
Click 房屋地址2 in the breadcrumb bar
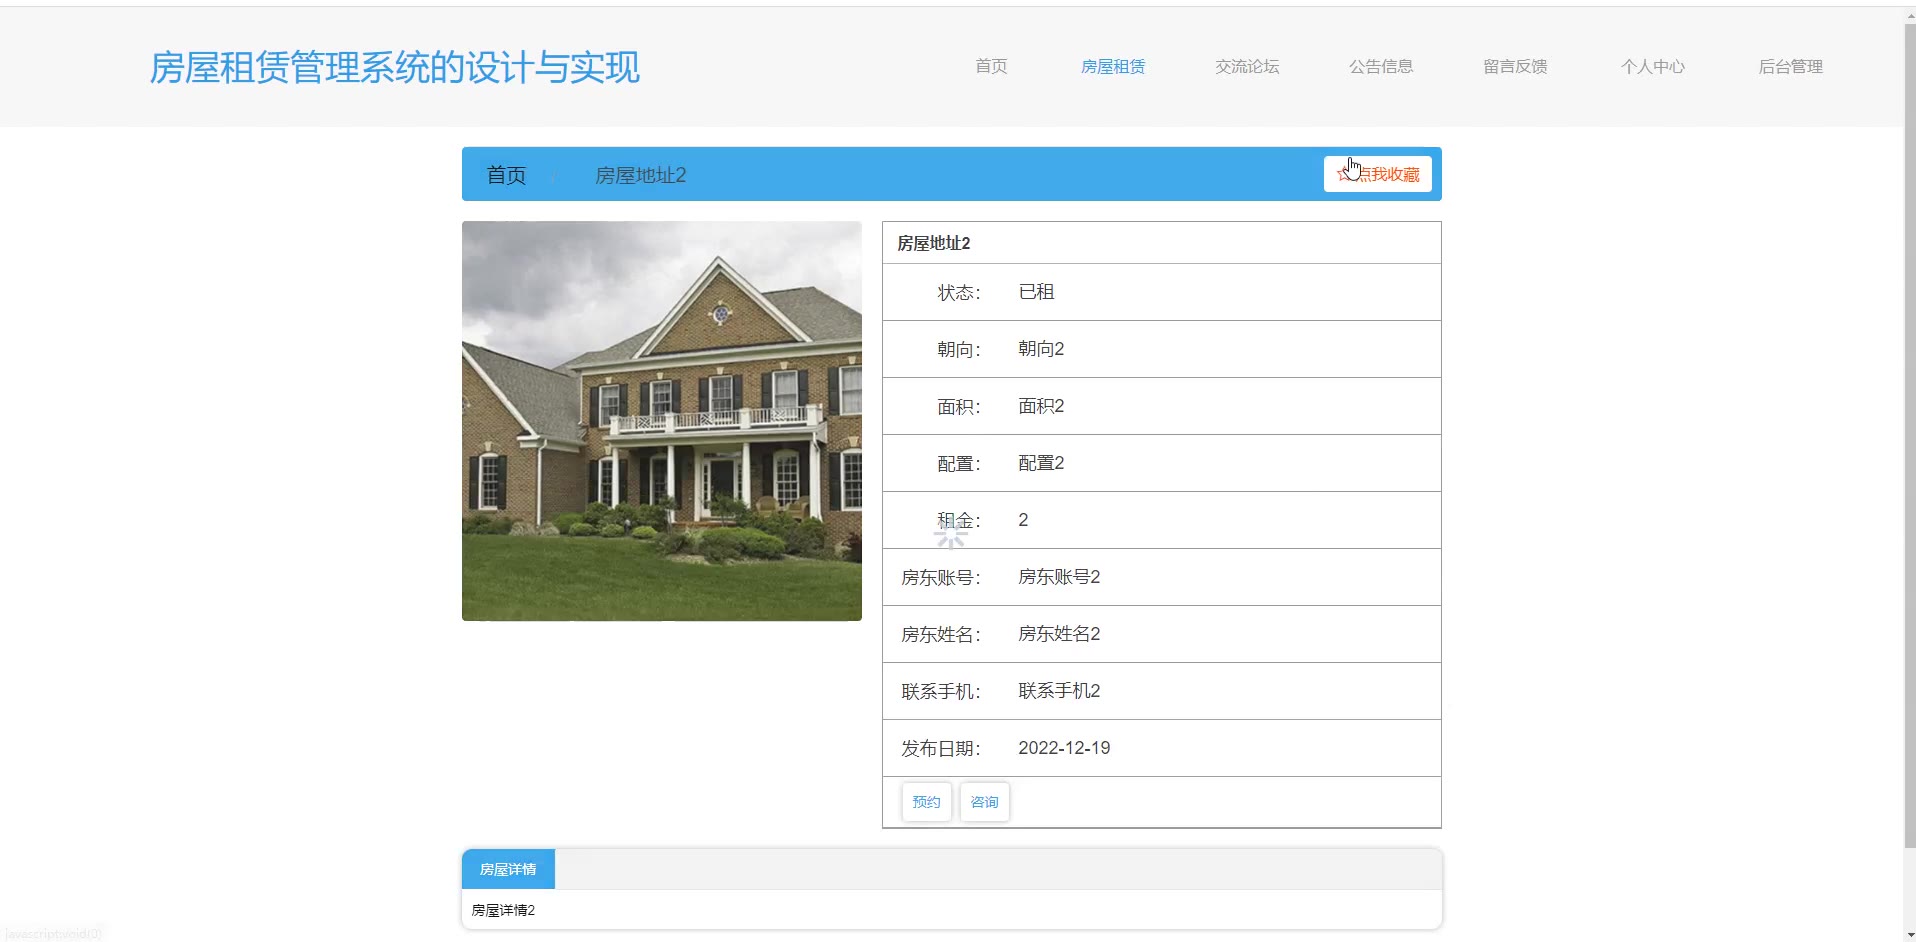pyautogui.click(x=641, y=175)
